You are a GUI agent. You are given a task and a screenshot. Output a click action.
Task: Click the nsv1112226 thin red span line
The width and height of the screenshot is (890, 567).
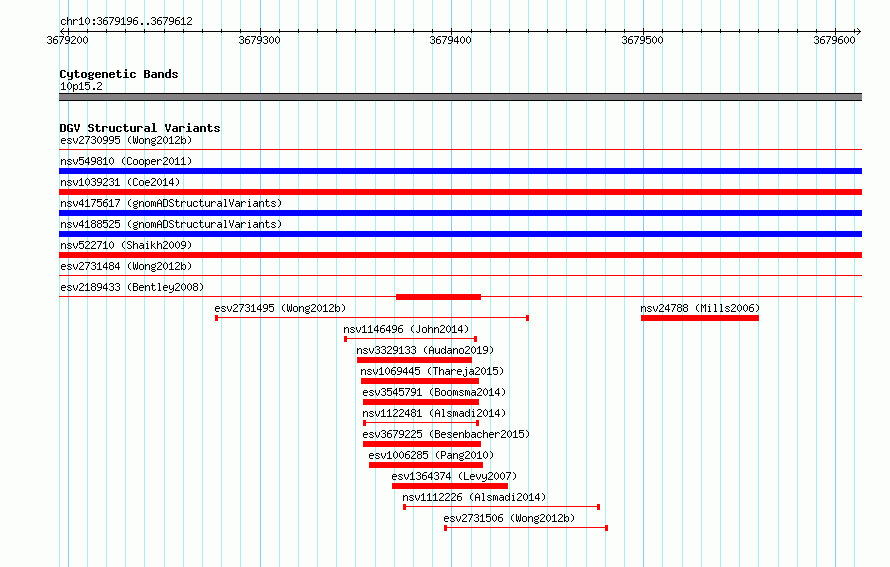click(501, 507)
